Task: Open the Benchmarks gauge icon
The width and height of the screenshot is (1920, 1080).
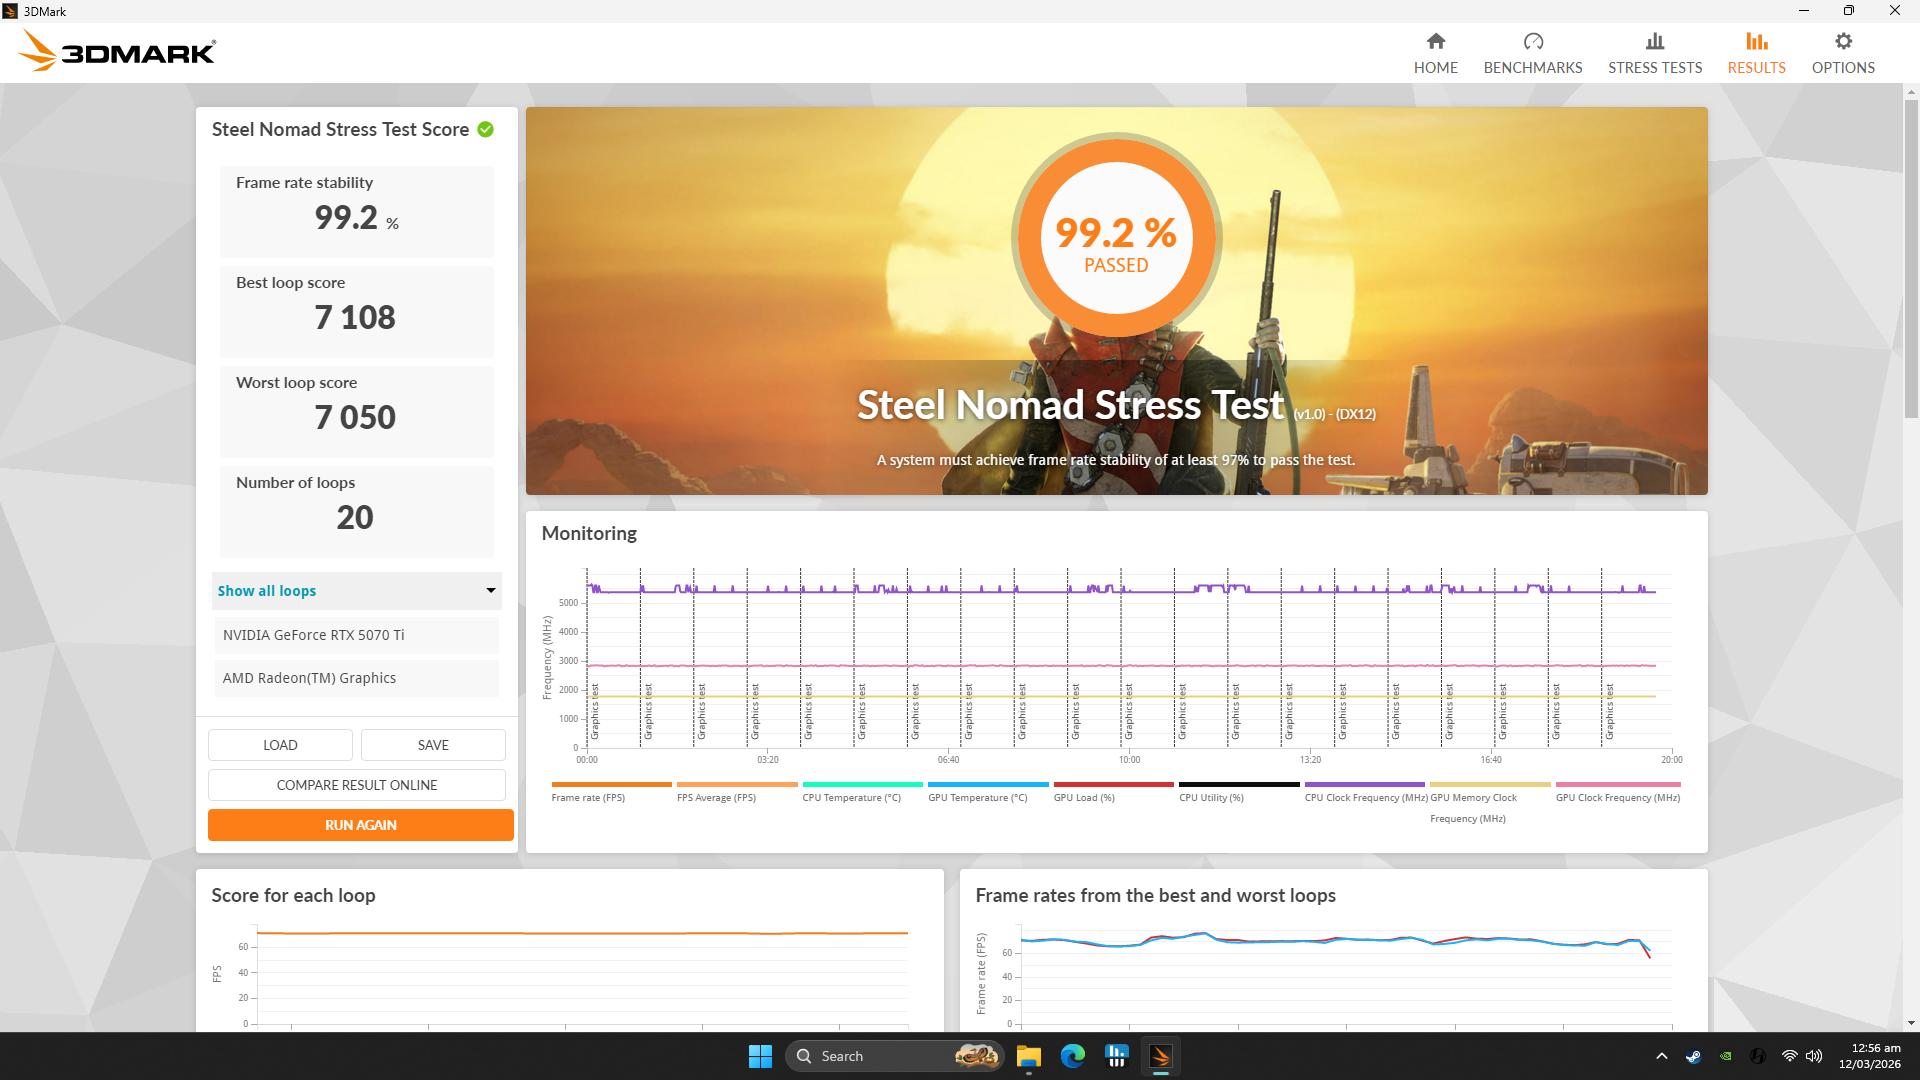Action: click(x=1533, y=41)
